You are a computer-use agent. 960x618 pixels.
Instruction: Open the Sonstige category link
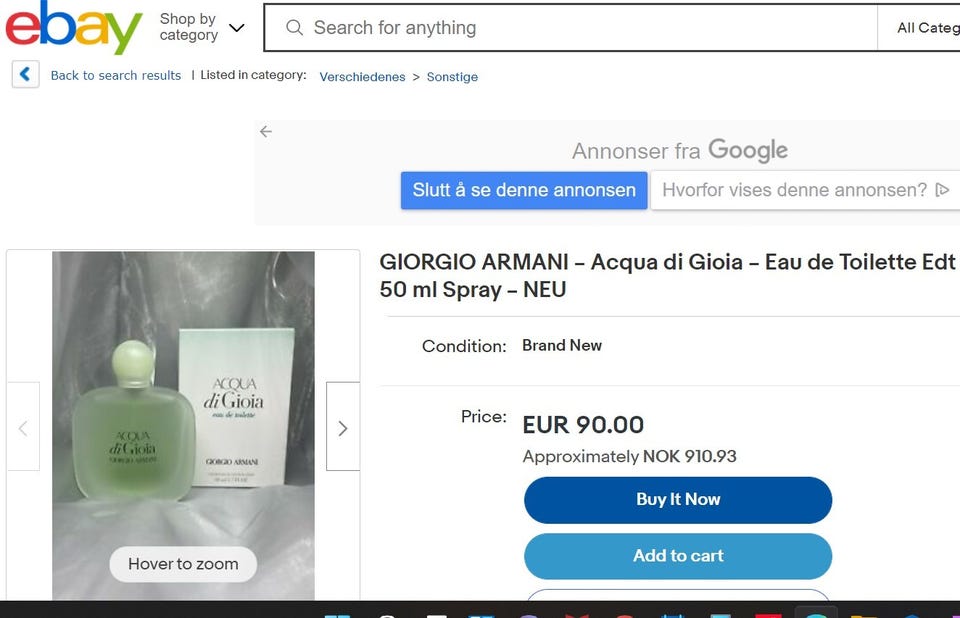coord(452,77)
